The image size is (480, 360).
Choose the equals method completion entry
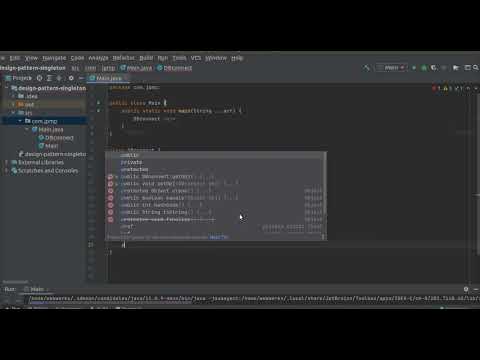pos(215,198)
